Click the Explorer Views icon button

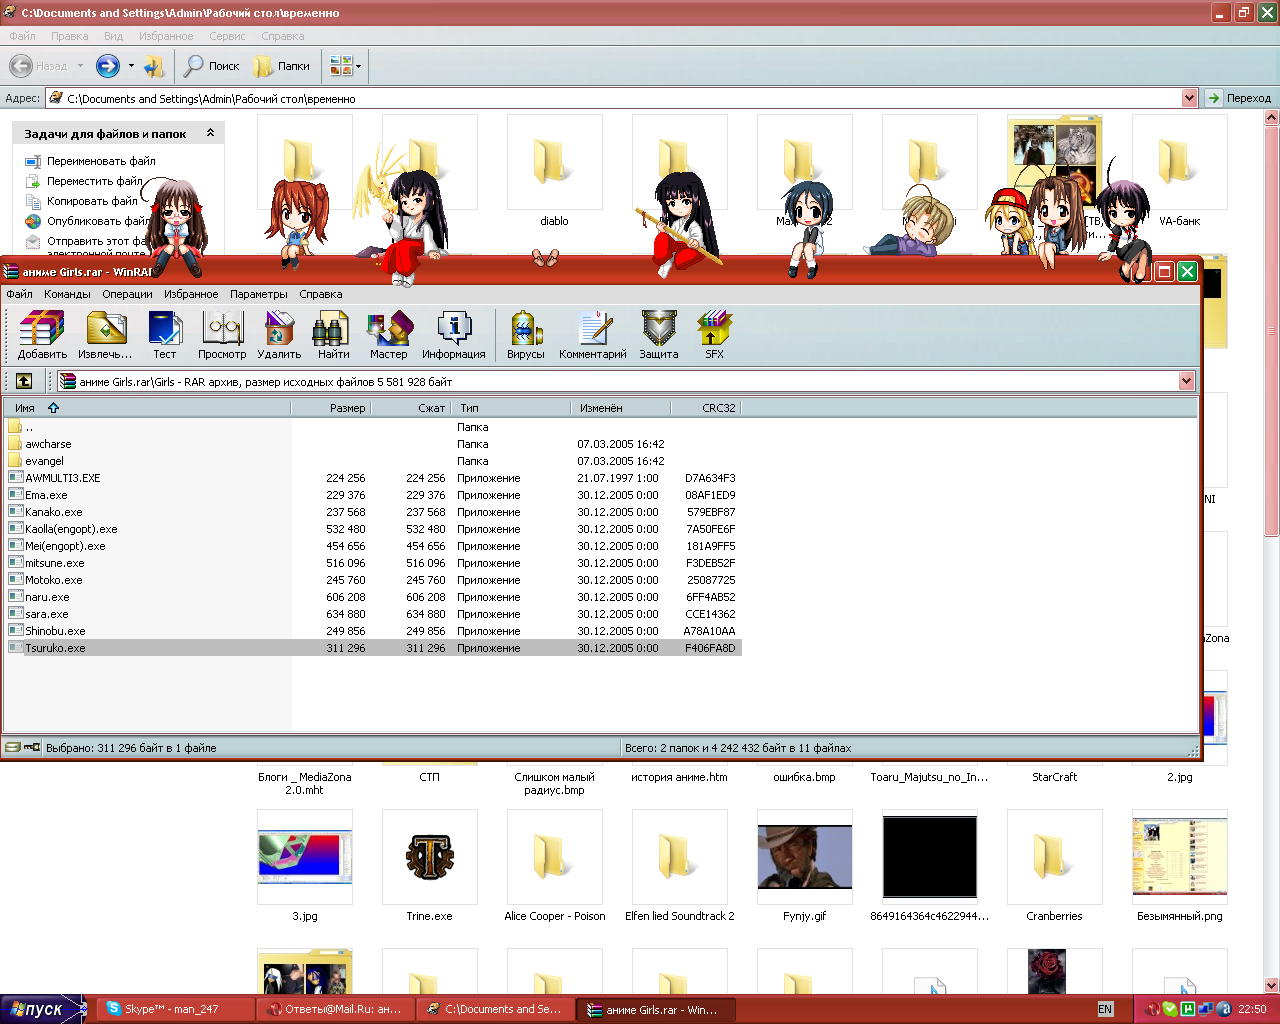point(341,66)
